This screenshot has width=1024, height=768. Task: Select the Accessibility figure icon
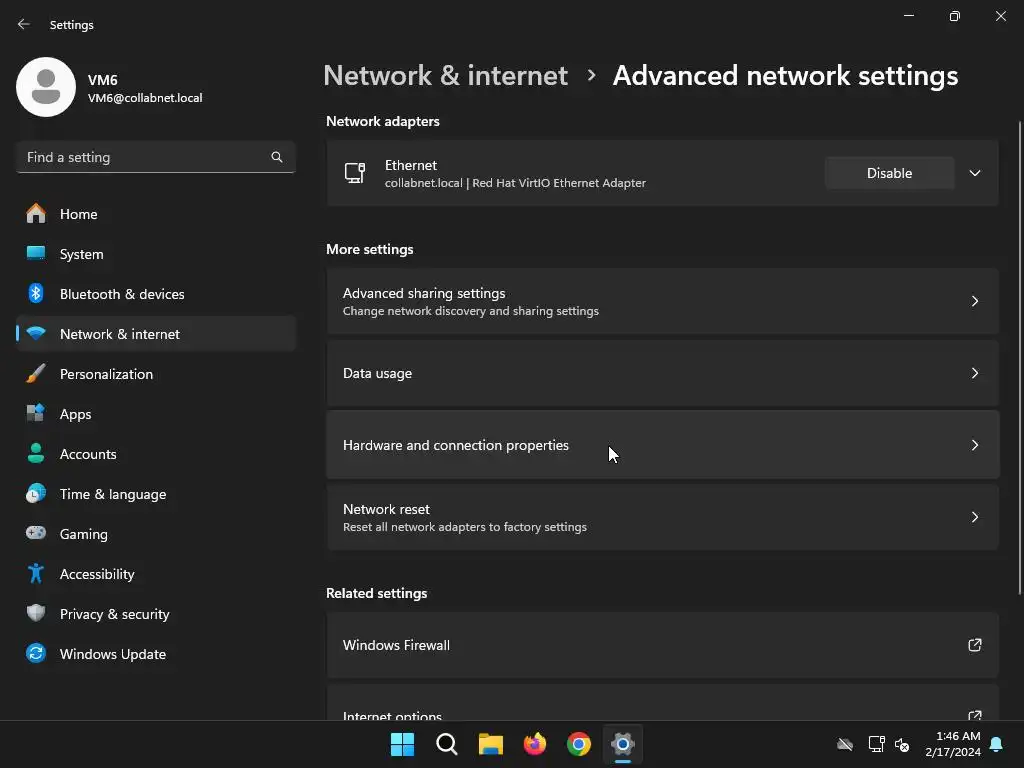36,574
